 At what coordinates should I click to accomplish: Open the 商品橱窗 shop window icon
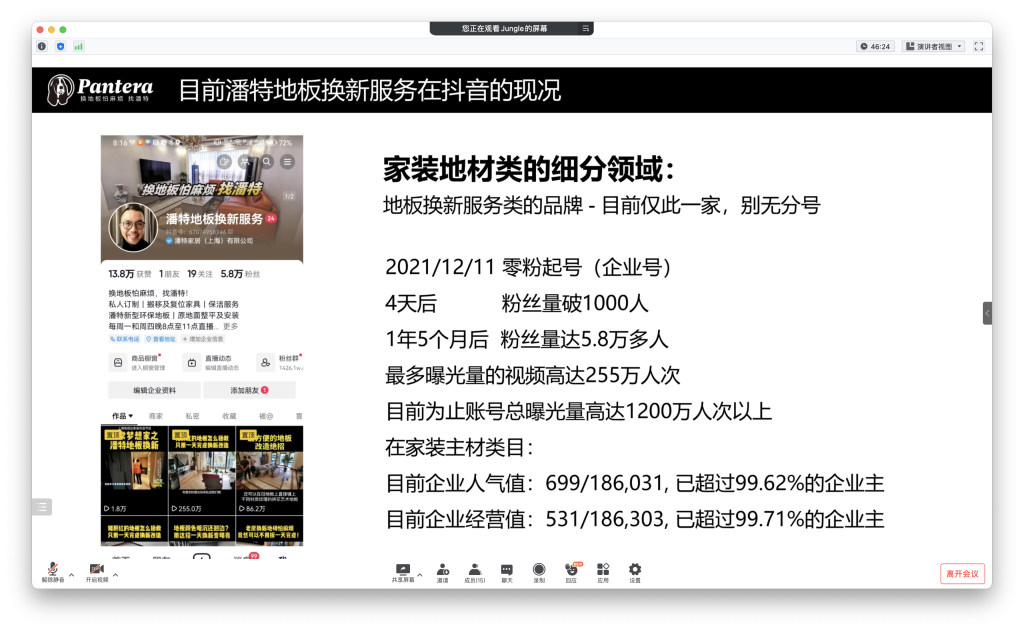[x=118, y=363]
